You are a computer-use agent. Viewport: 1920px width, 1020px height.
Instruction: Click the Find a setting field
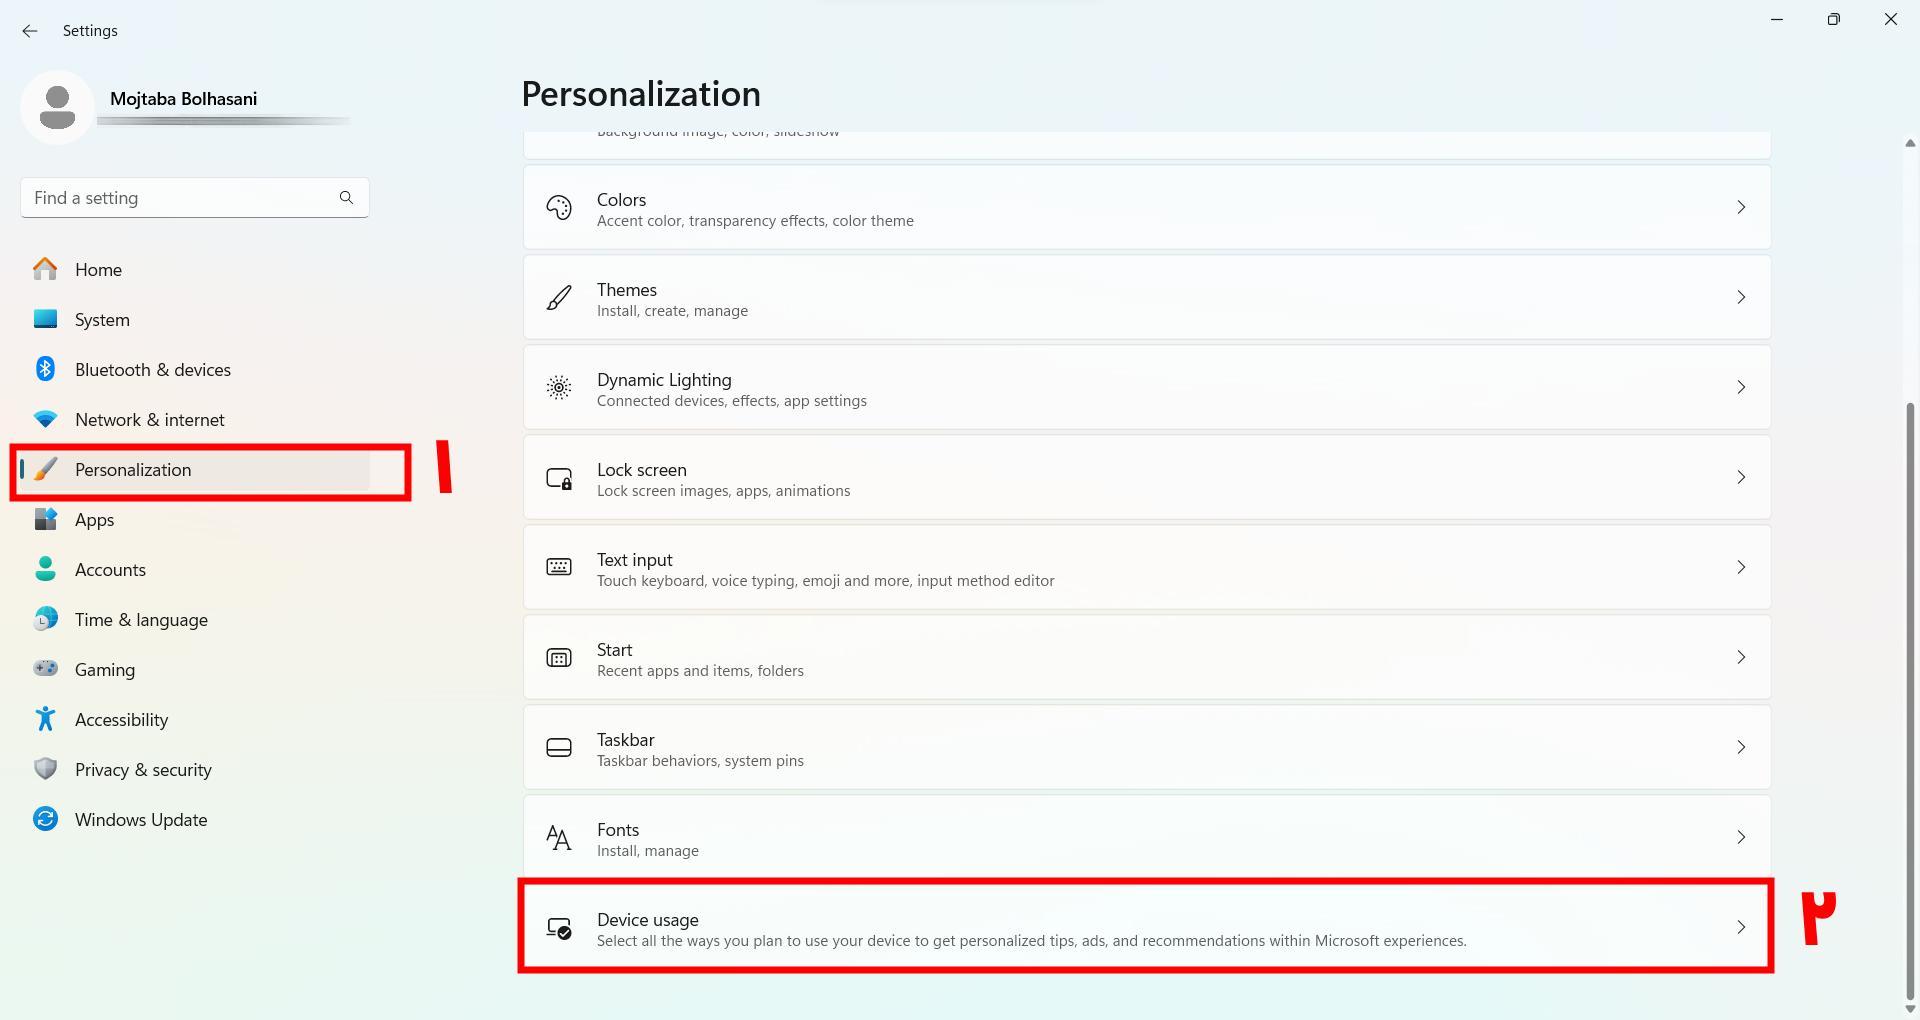point(195,198)
